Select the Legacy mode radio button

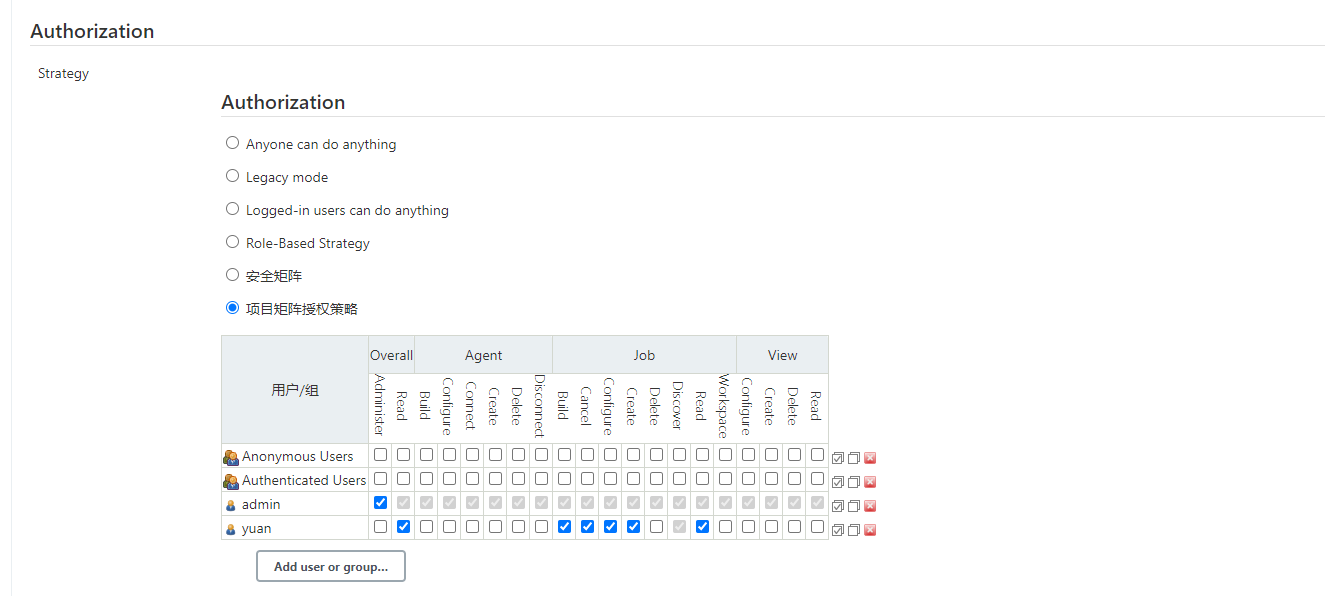232,176
